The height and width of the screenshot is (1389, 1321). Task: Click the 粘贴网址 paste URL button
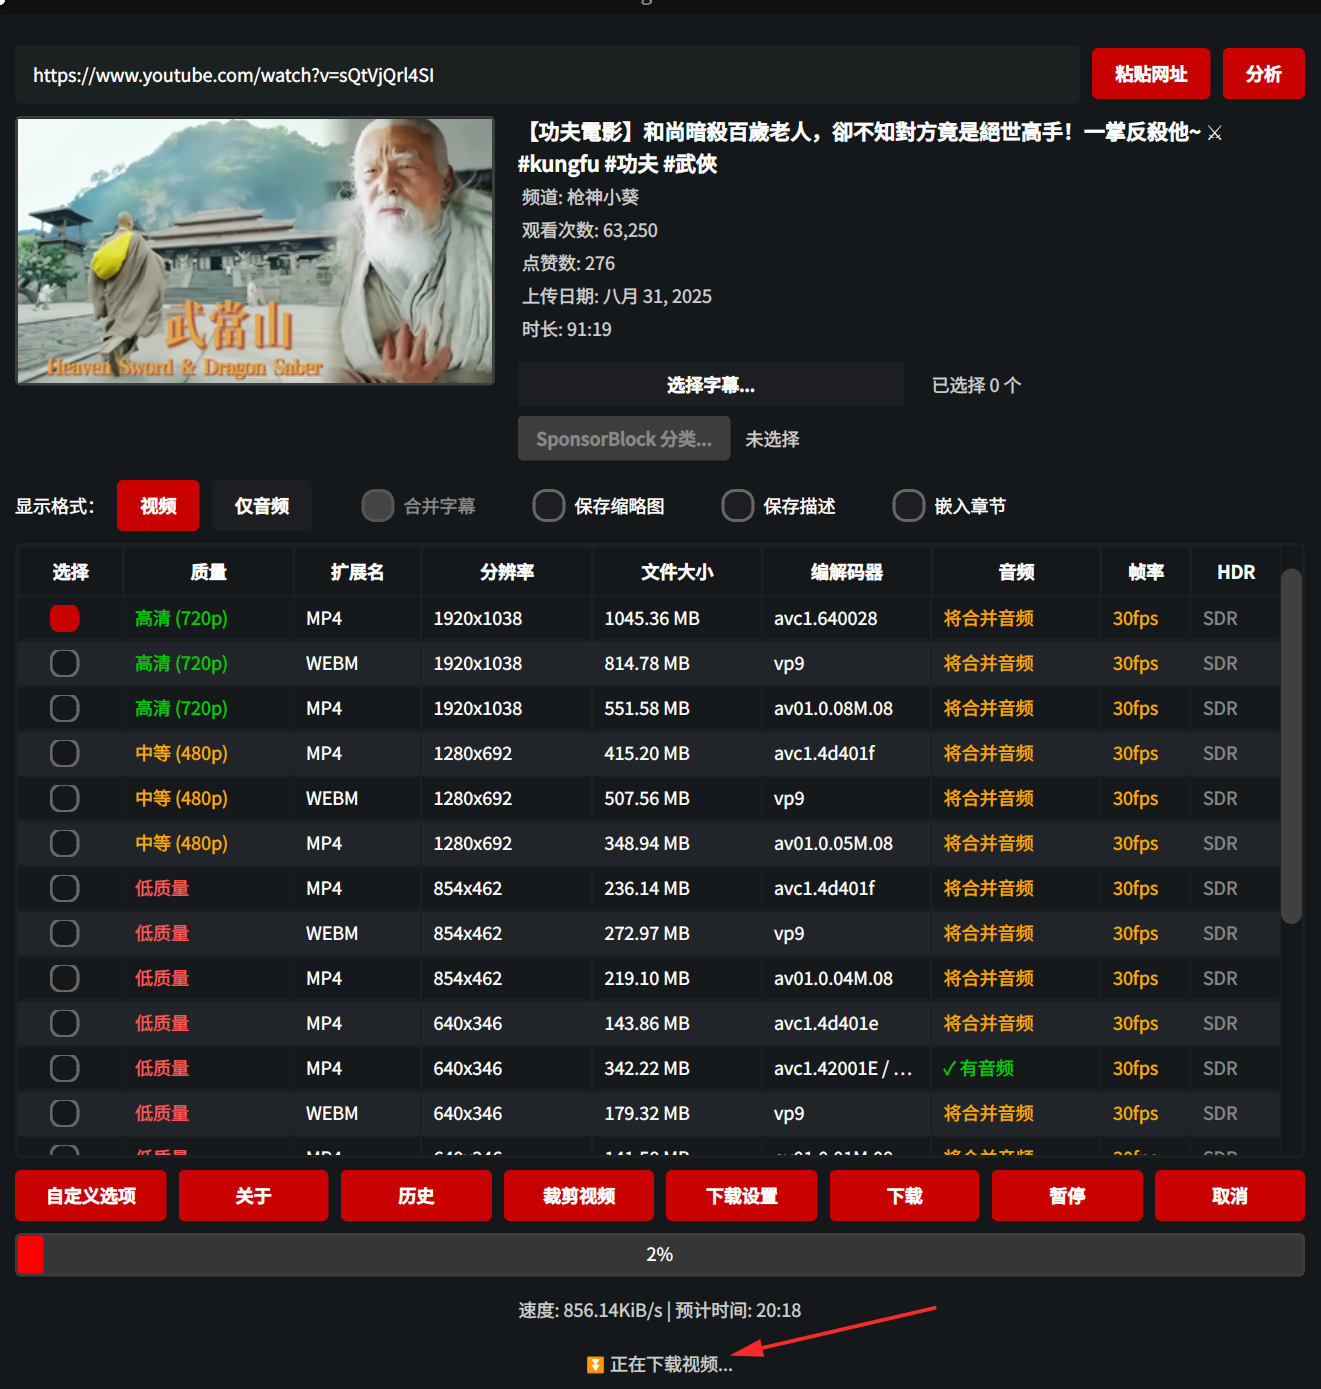[1150, 74]
